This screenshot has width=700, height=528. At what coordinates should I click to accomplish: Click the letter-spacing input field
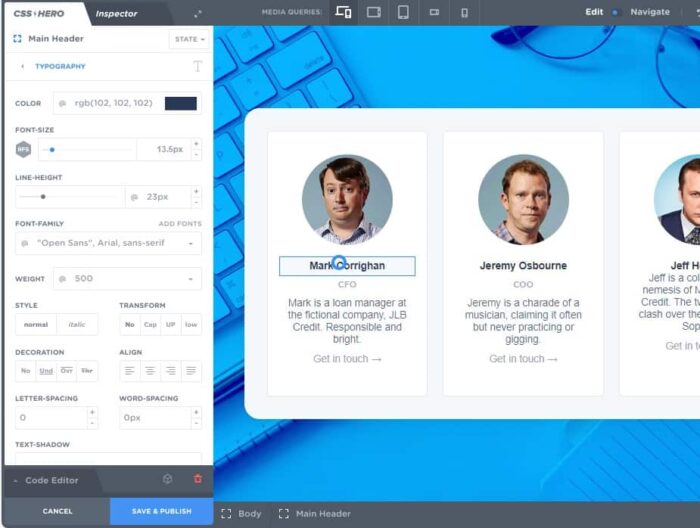click(50, 417)
